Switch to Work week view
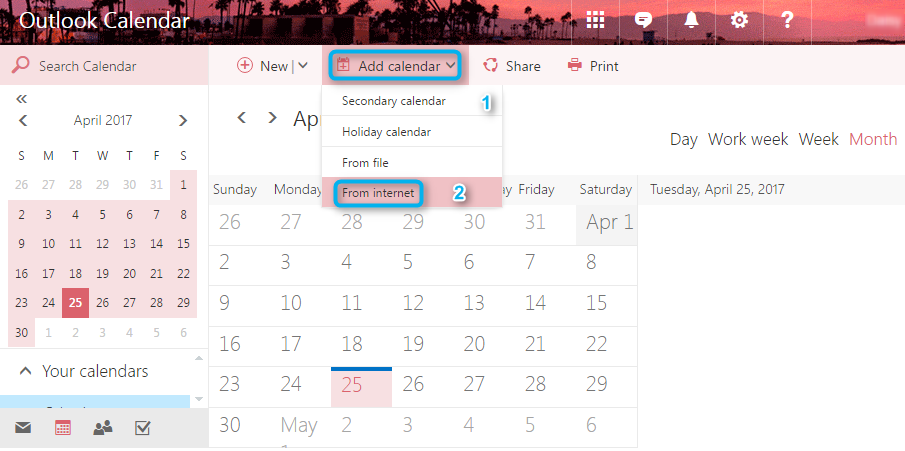This screenshot has width=905, height=451. 748,139
